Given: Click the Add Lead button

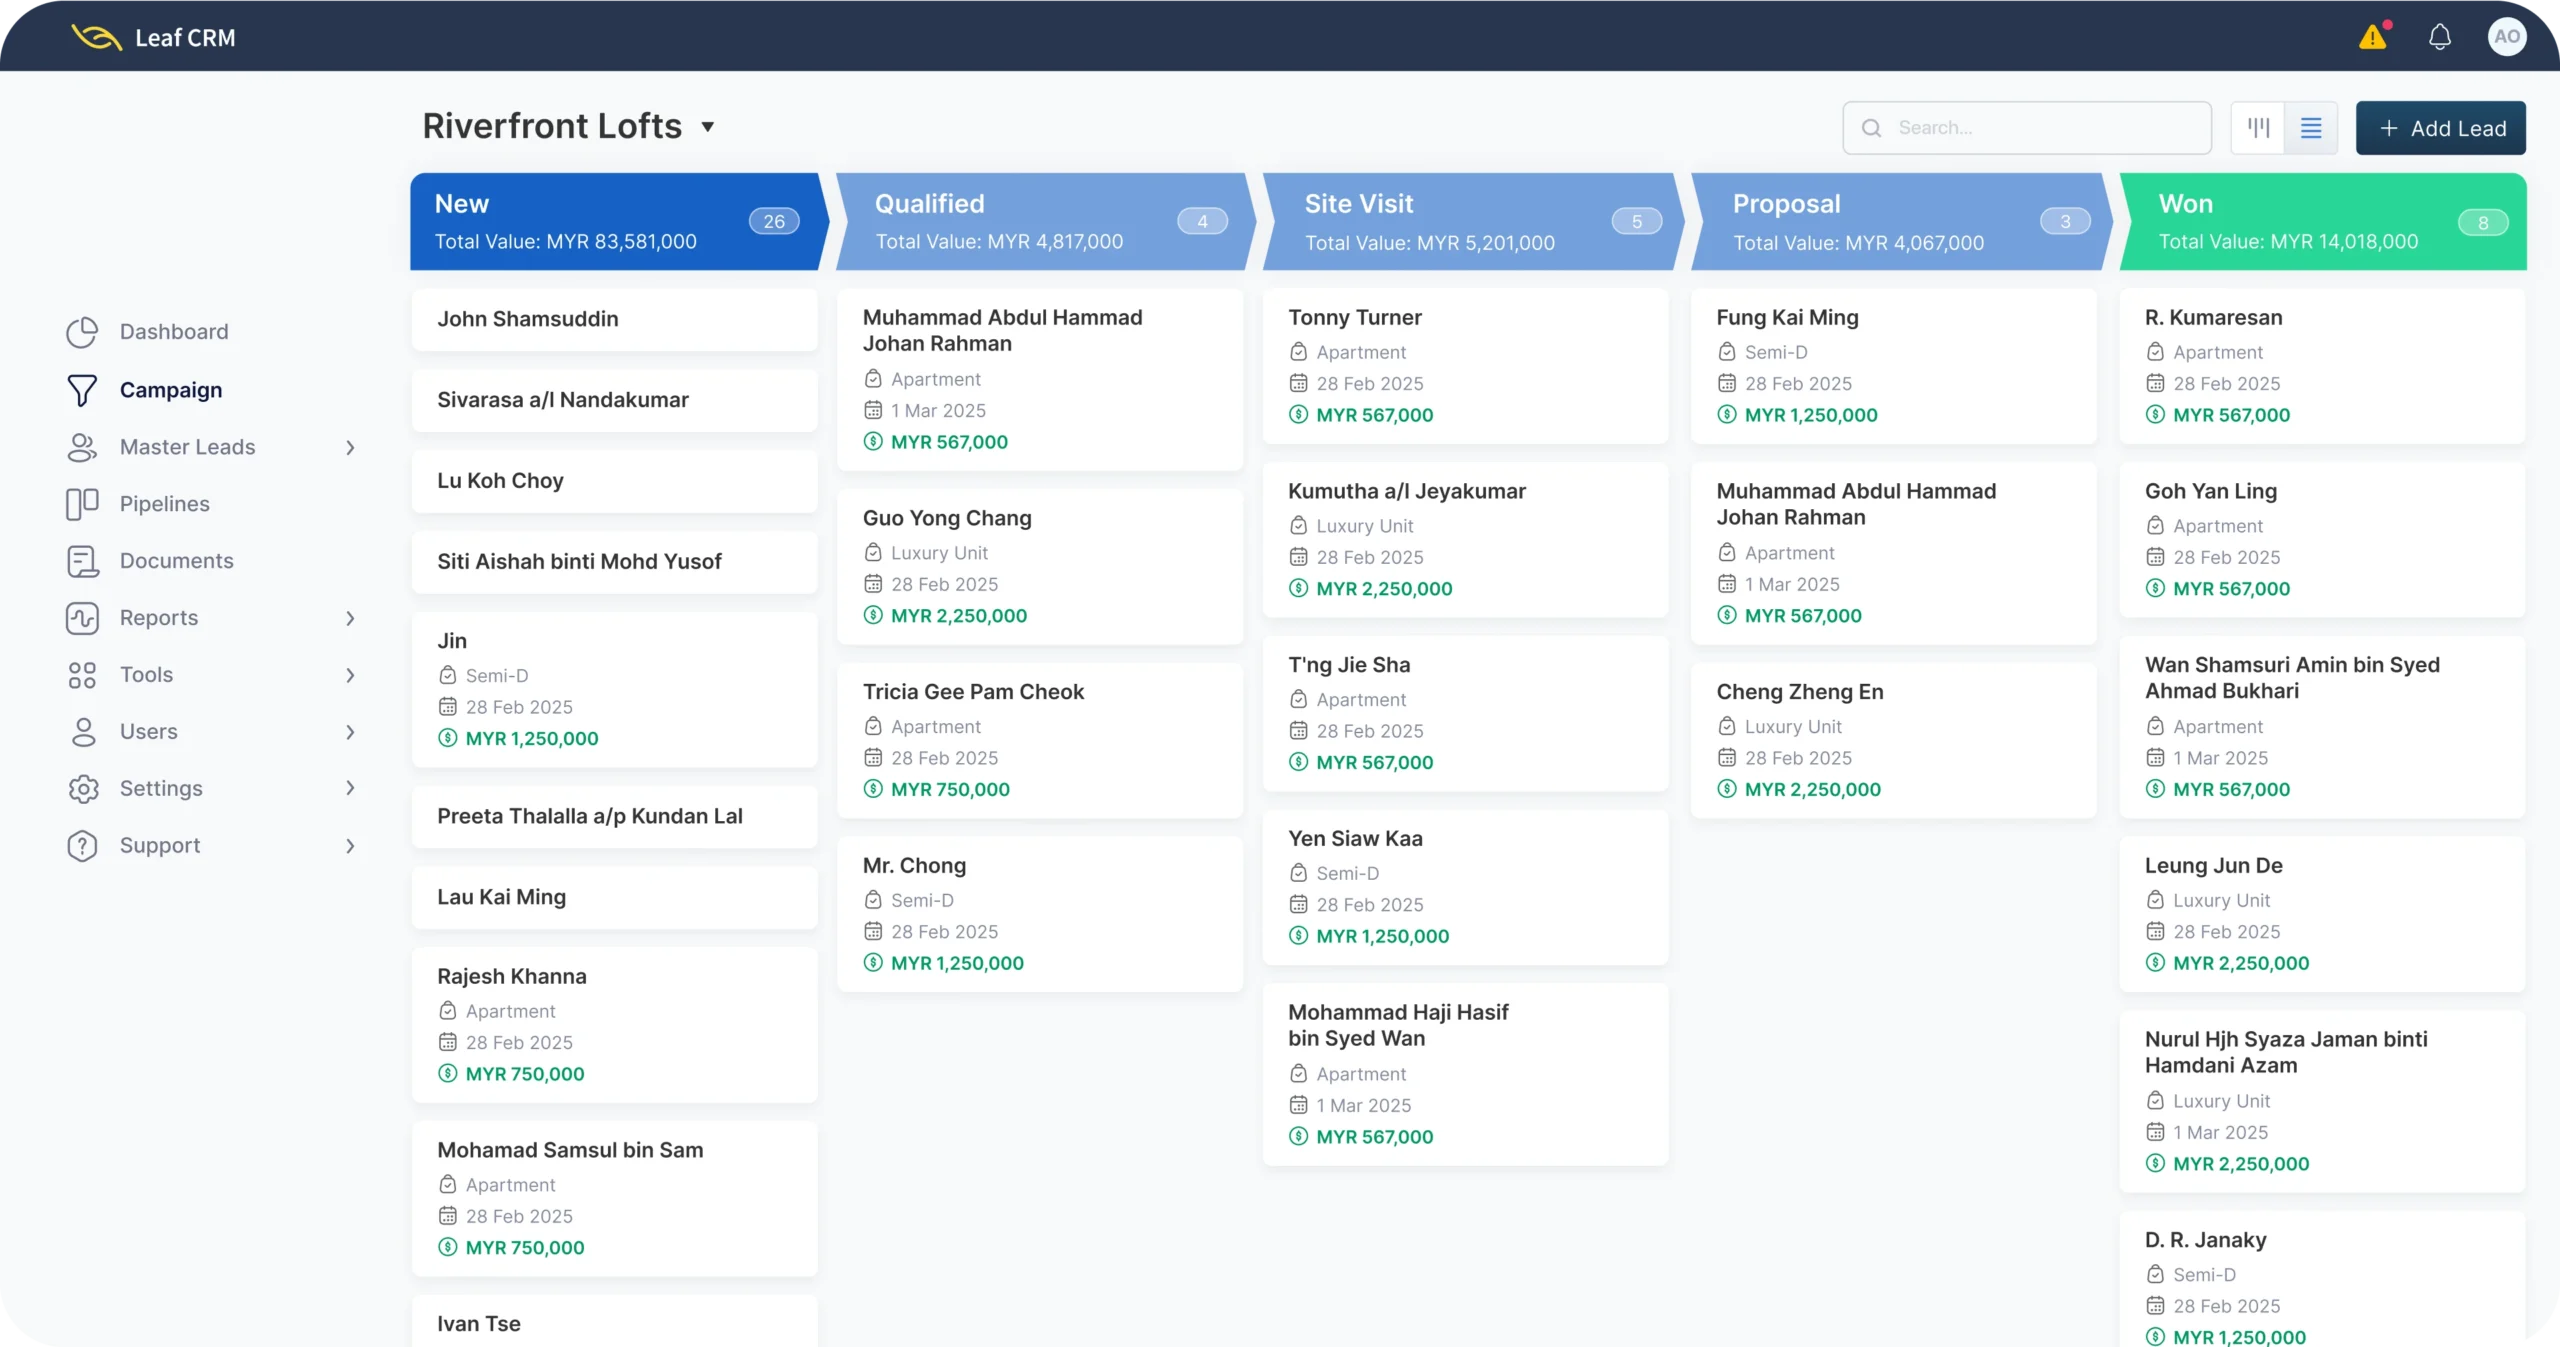Looking at the screenshot, I should pos(2440,128).
